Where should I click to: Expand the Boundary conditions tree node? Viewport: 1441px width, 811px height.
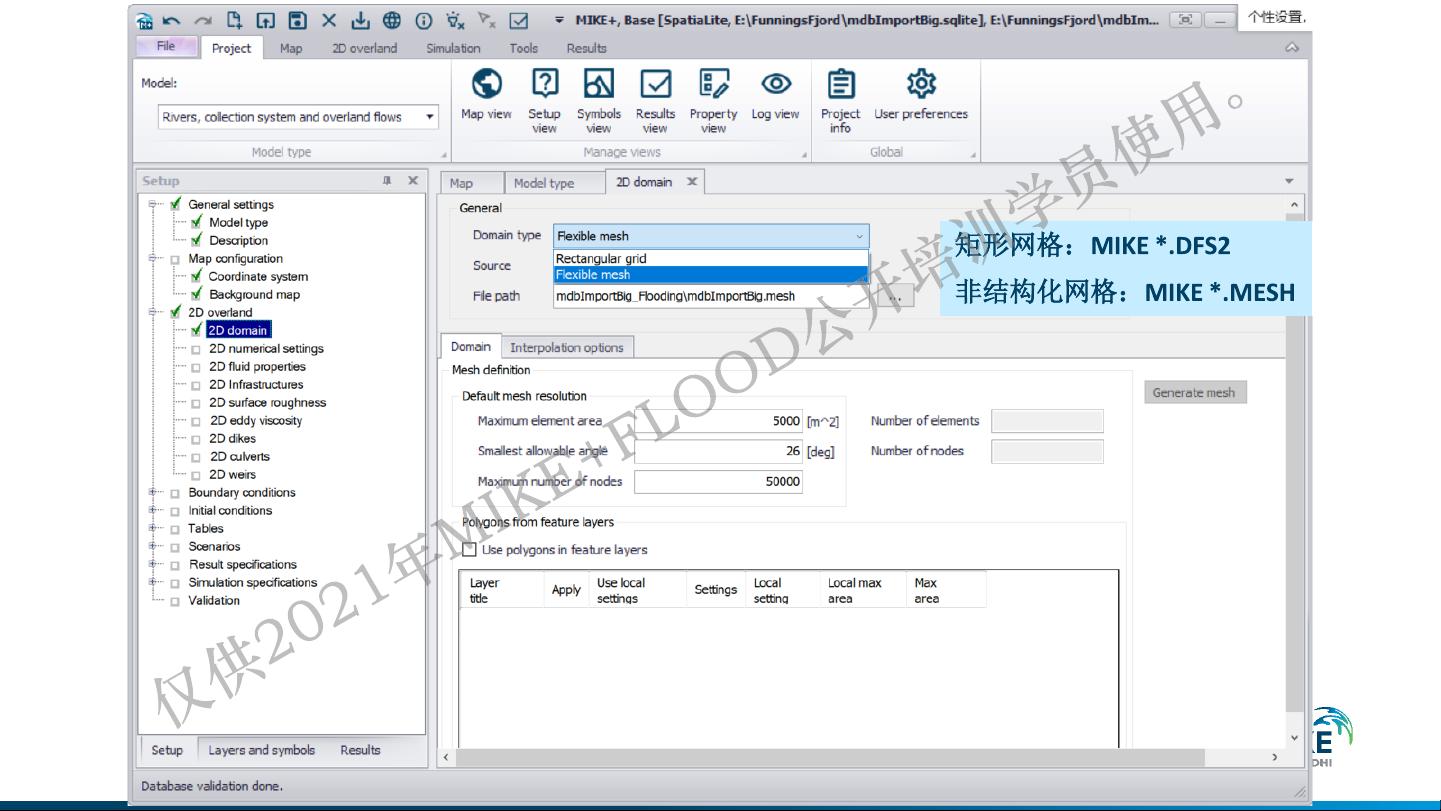click(x=154, y=492)
